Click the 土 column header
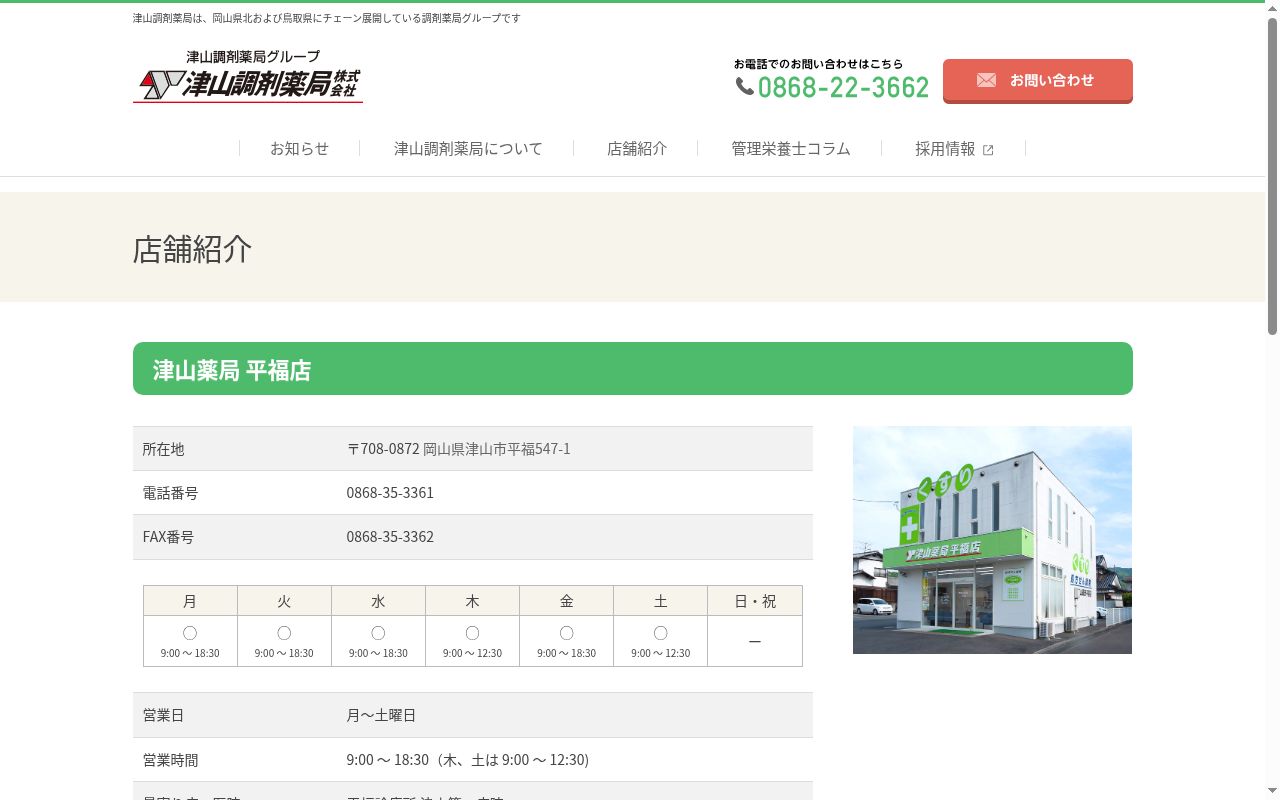The width and height of the screenshot is (1280, 800). (x=660, y=601)
